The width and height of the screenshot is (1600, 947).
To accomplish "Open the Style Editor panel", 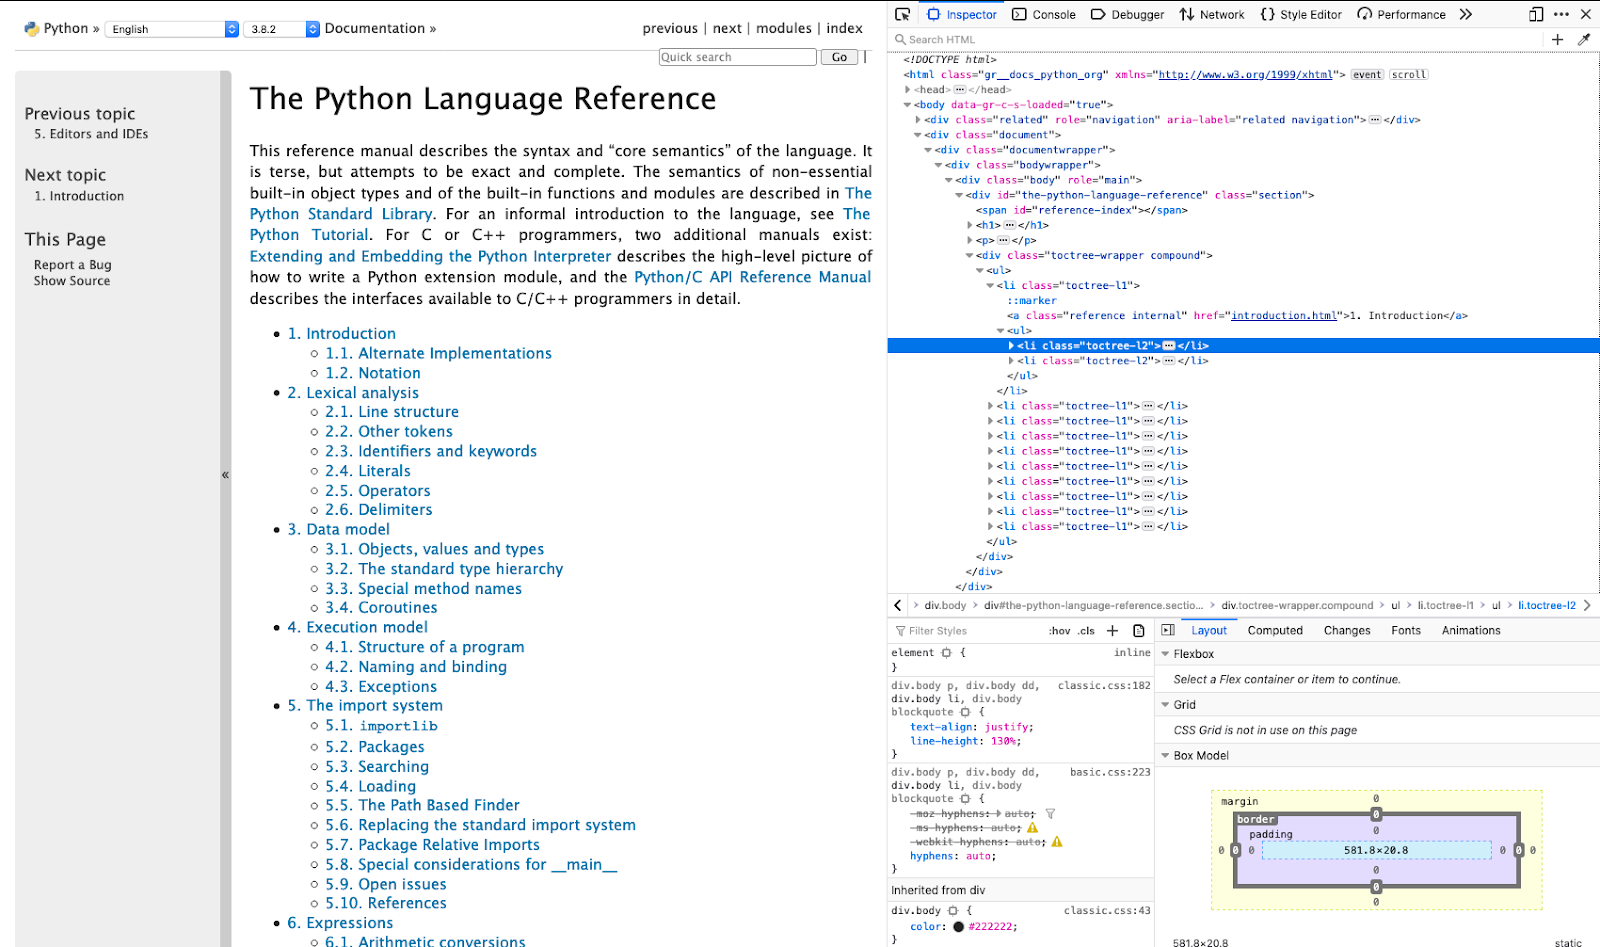I will click(1301, 14).
